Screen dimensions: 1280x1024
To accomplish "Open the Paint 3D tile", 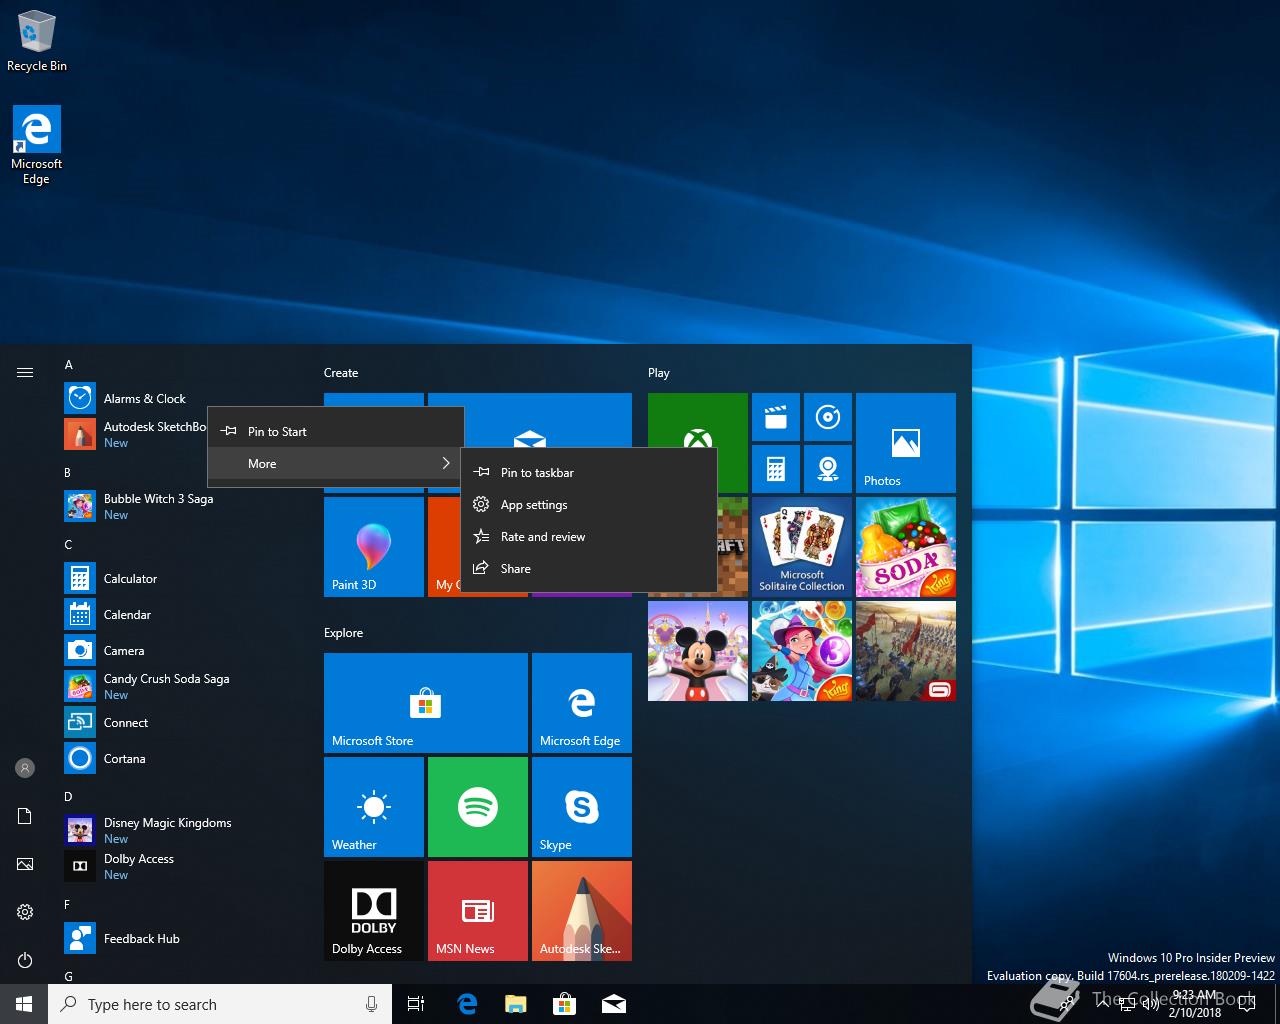I will pyautogui.click(x=374, y=547).
